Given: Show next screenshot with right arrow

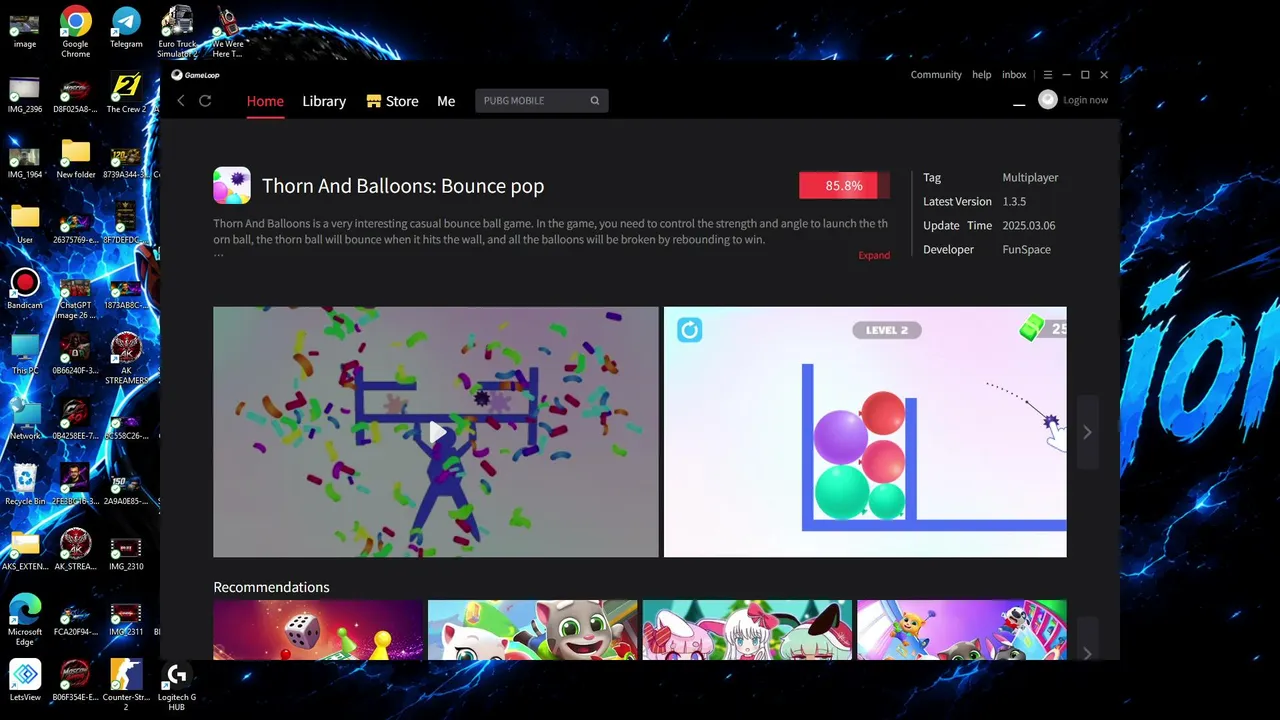Looking at the screenshot, I should [1087, 432].
